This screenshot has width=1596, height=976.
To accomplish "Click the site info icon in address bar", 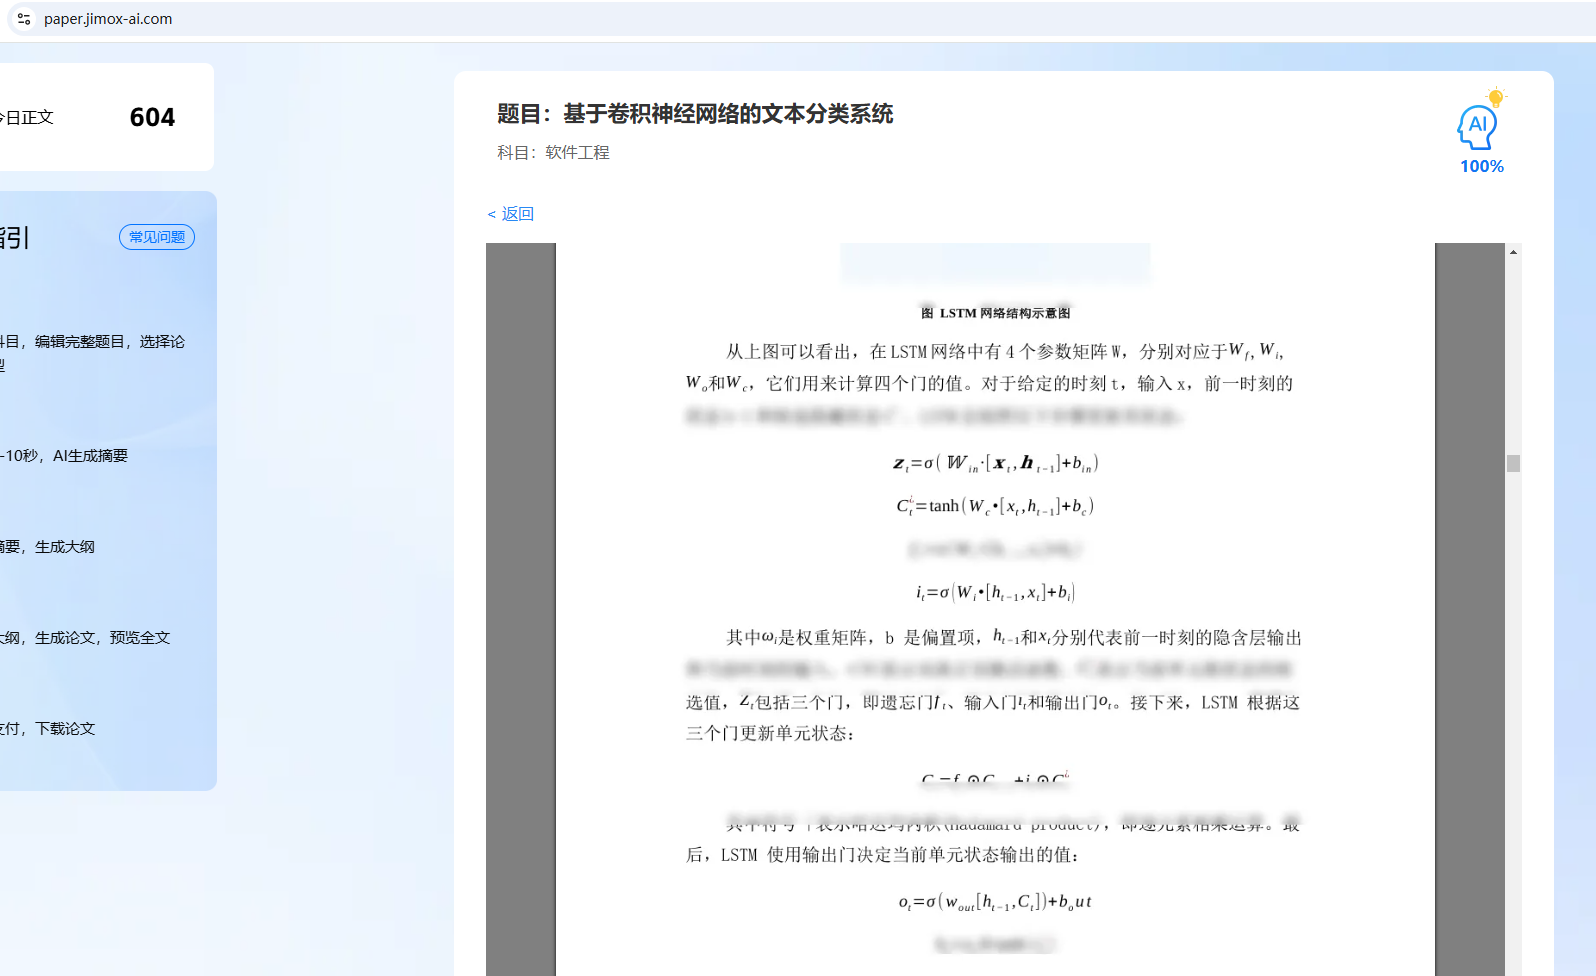I will [x=24, y=19].
